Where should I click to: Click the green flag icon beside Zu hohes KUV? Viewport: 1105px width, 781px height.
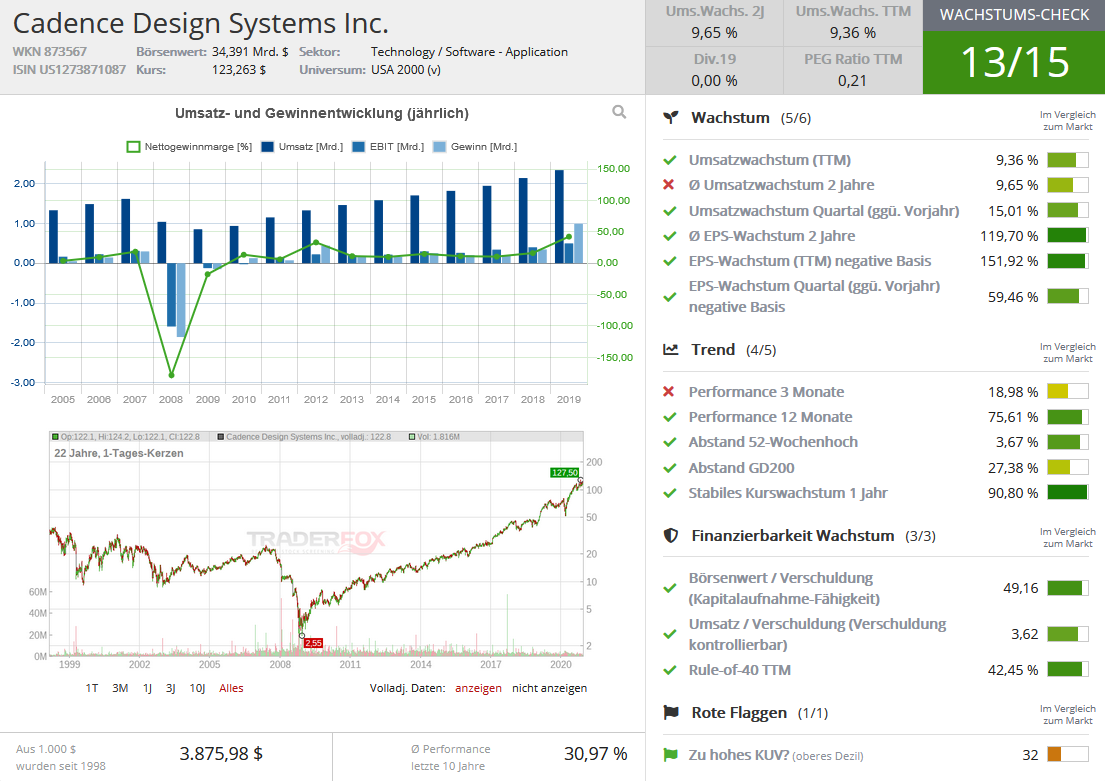coord(670,755)
